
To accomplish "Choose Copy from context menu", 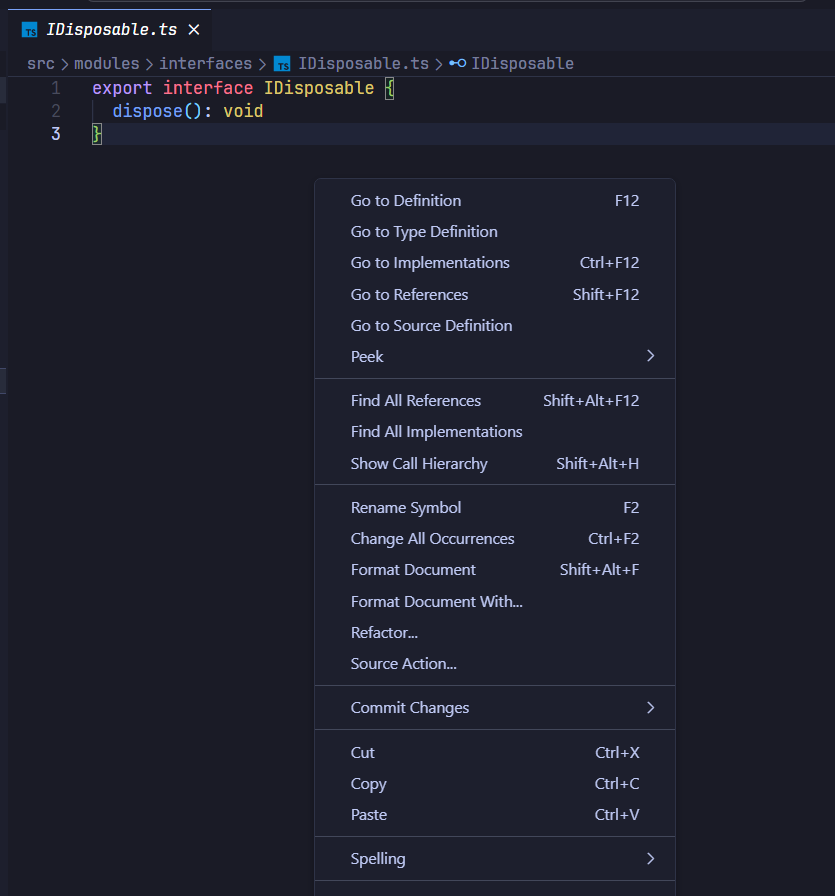I will [x=495, y=783].
